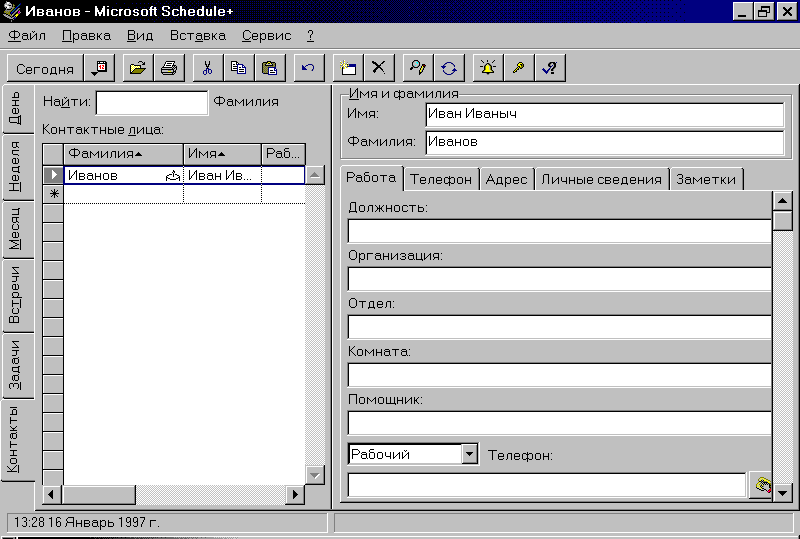Click the Open folder toolbar icon

pyautogui.click(x=138, y=68)
